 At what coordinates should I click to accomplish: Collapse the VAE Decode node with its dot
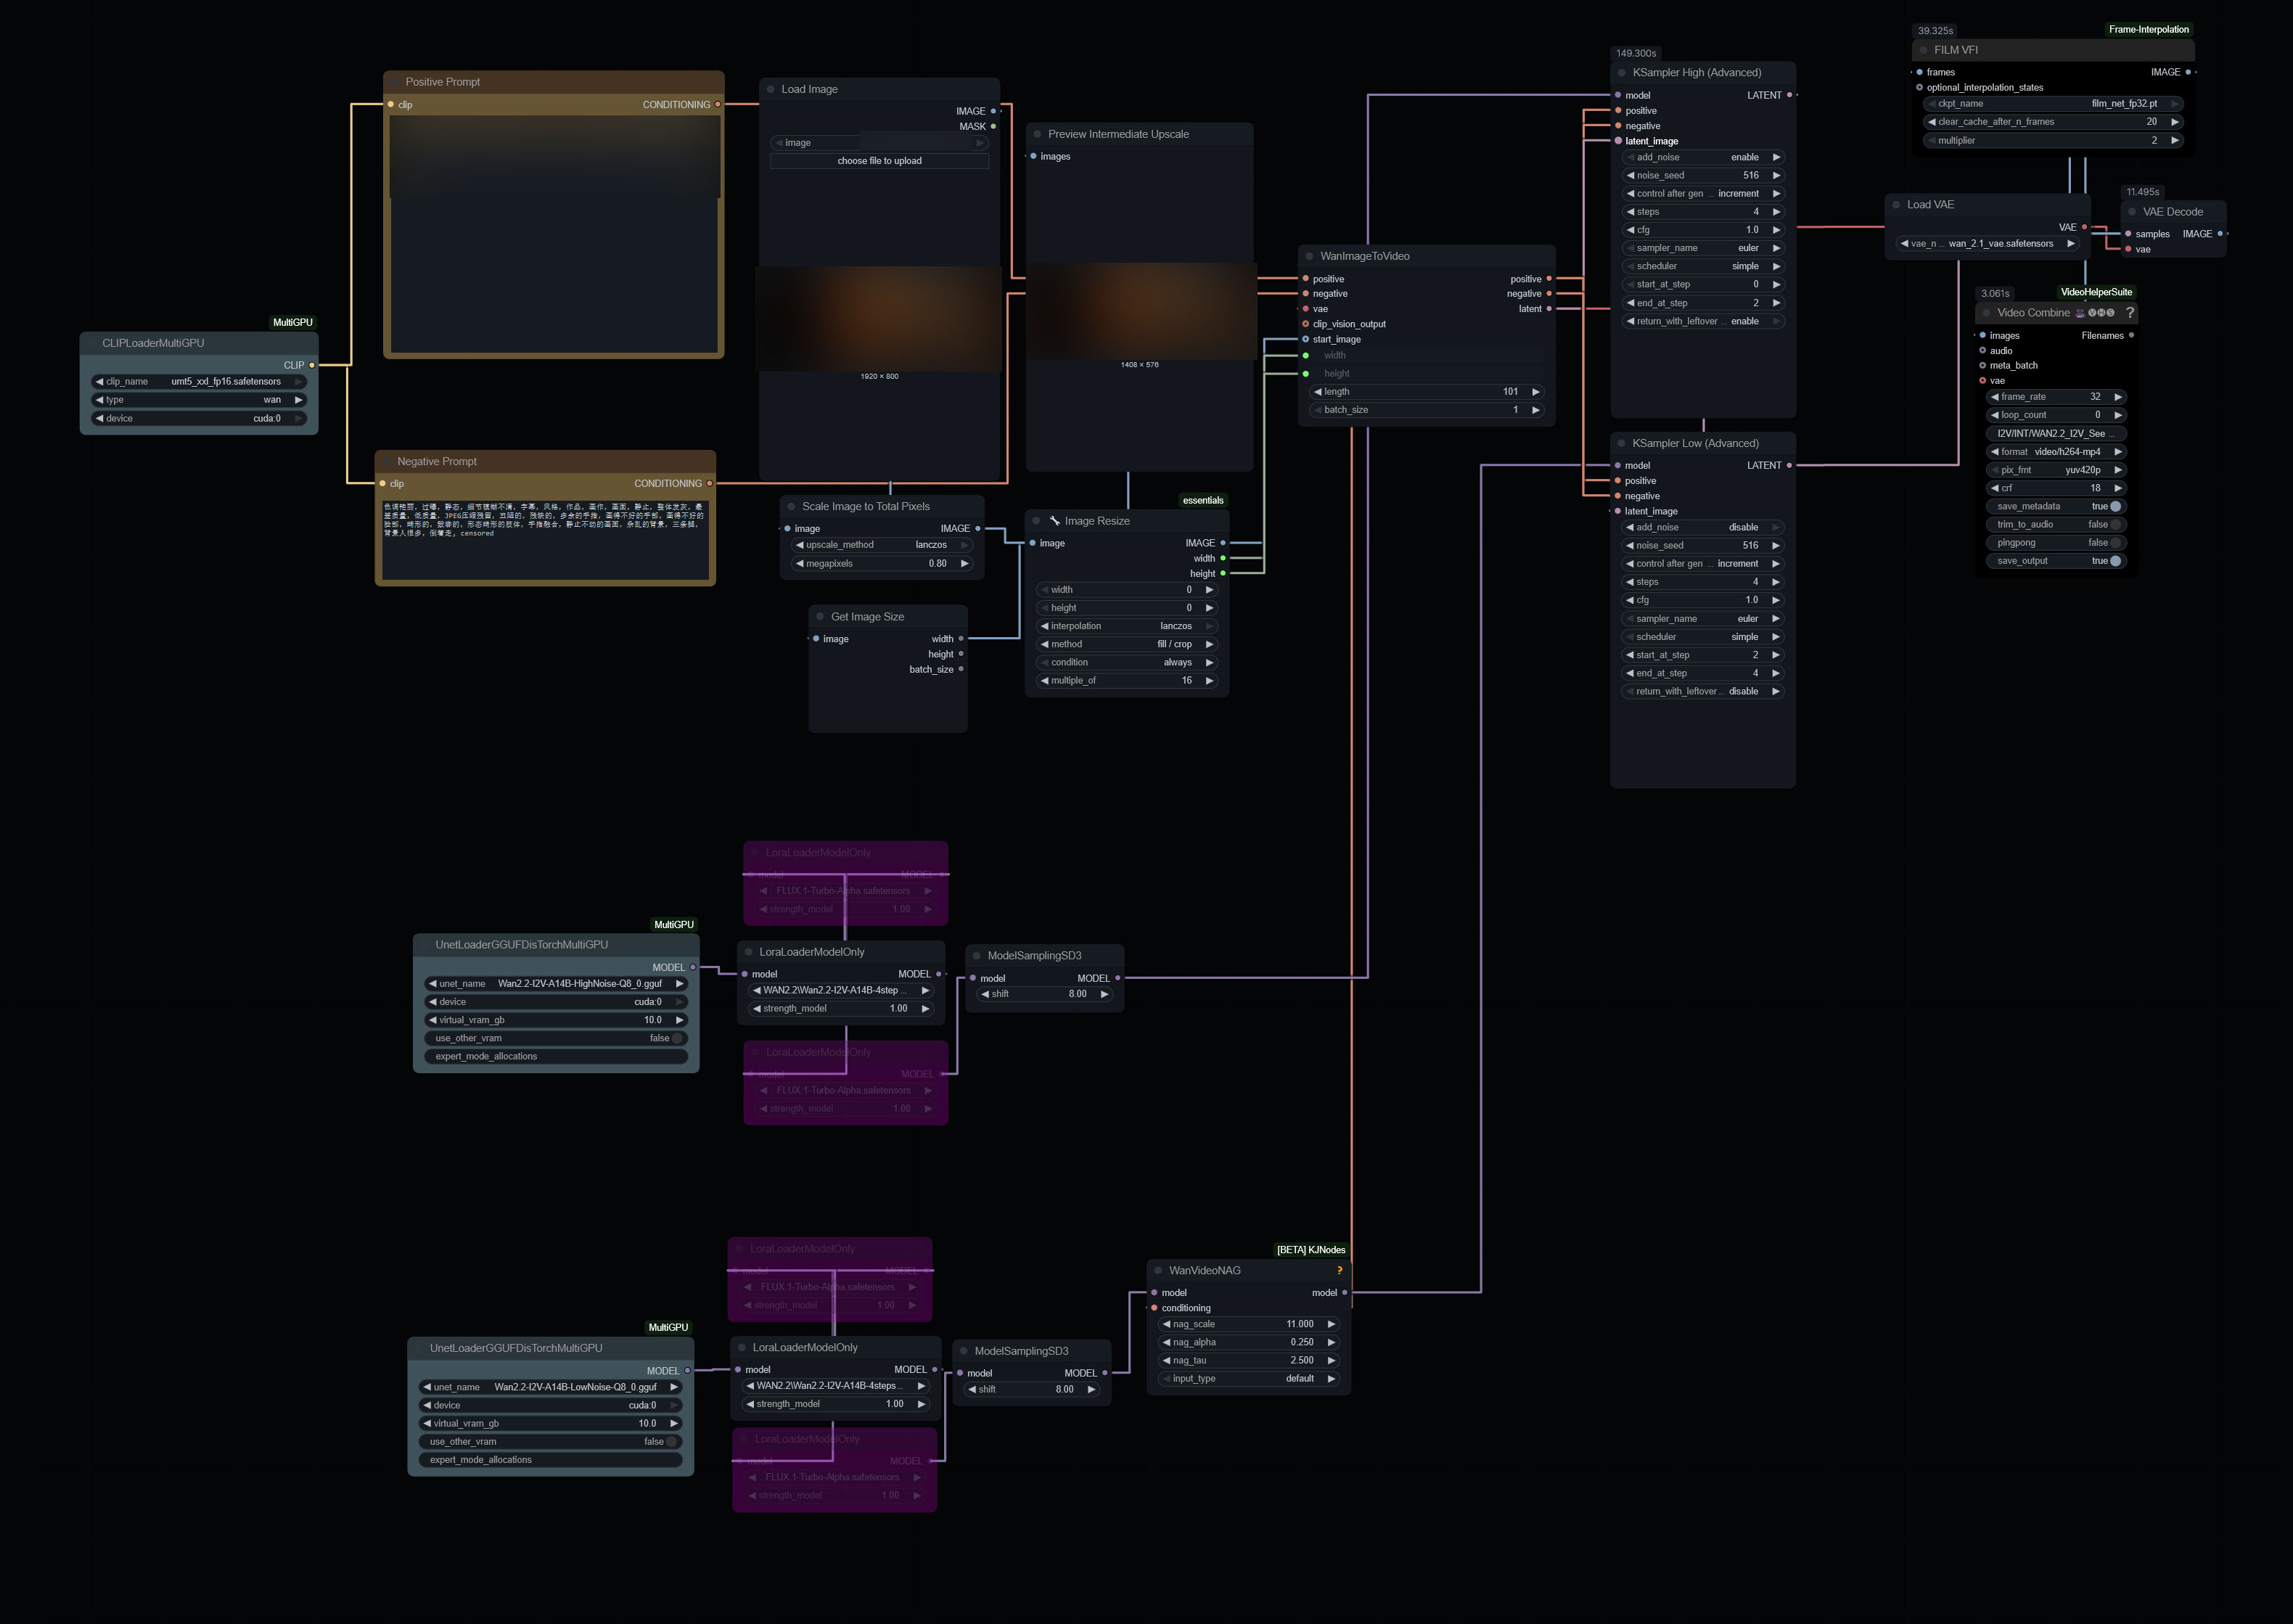point(2132,212)
